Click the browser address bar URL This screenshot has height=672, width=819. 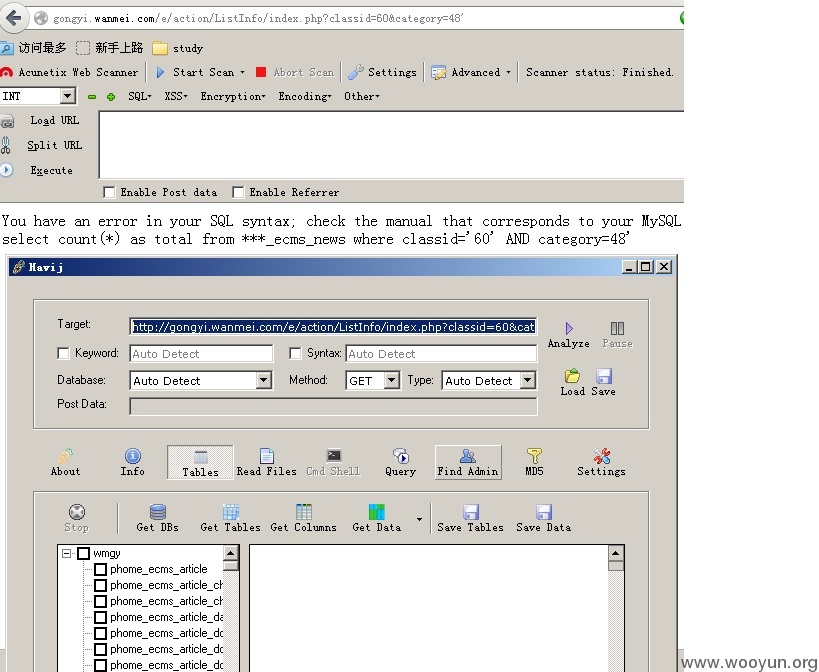pos(258,18)
